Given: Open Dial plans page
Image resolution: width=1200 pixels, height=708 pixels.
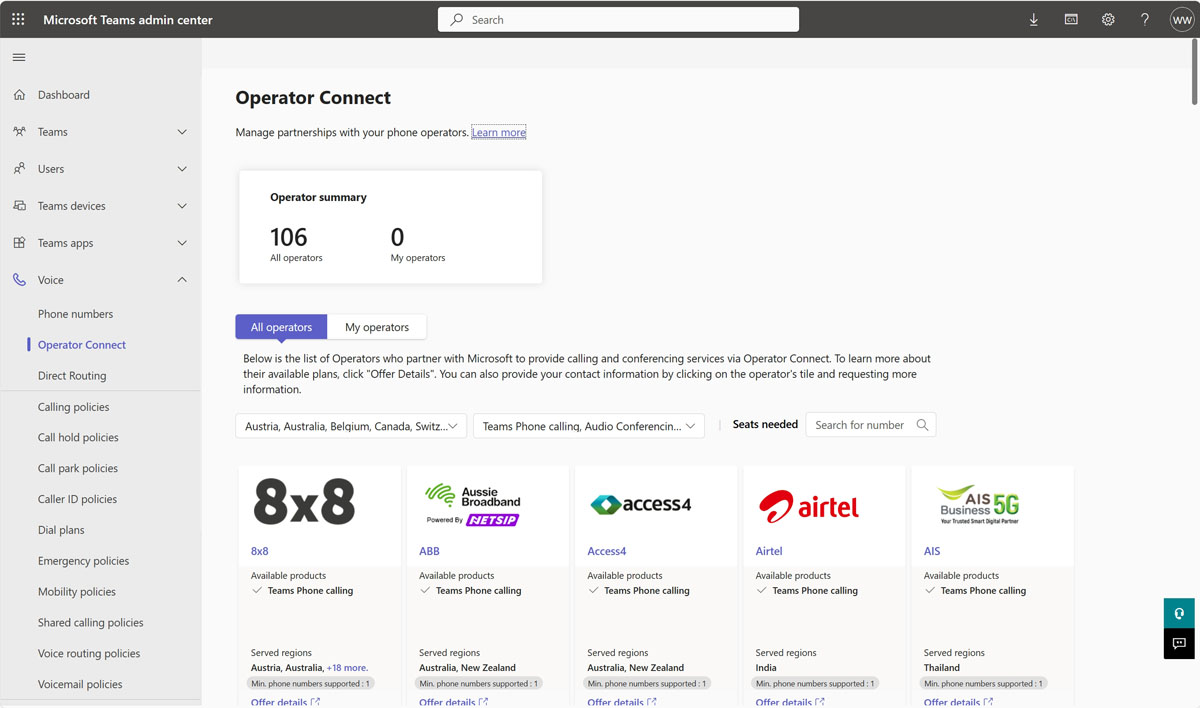Looking at the screenshot, I should pyautogui.click(x=61, y=530).
